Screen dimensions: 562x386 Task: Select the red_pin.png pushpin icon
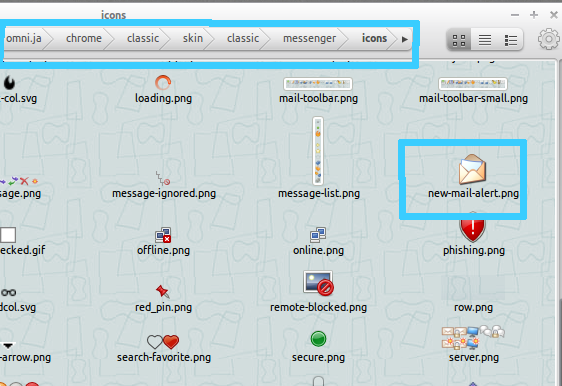point(163,291)
